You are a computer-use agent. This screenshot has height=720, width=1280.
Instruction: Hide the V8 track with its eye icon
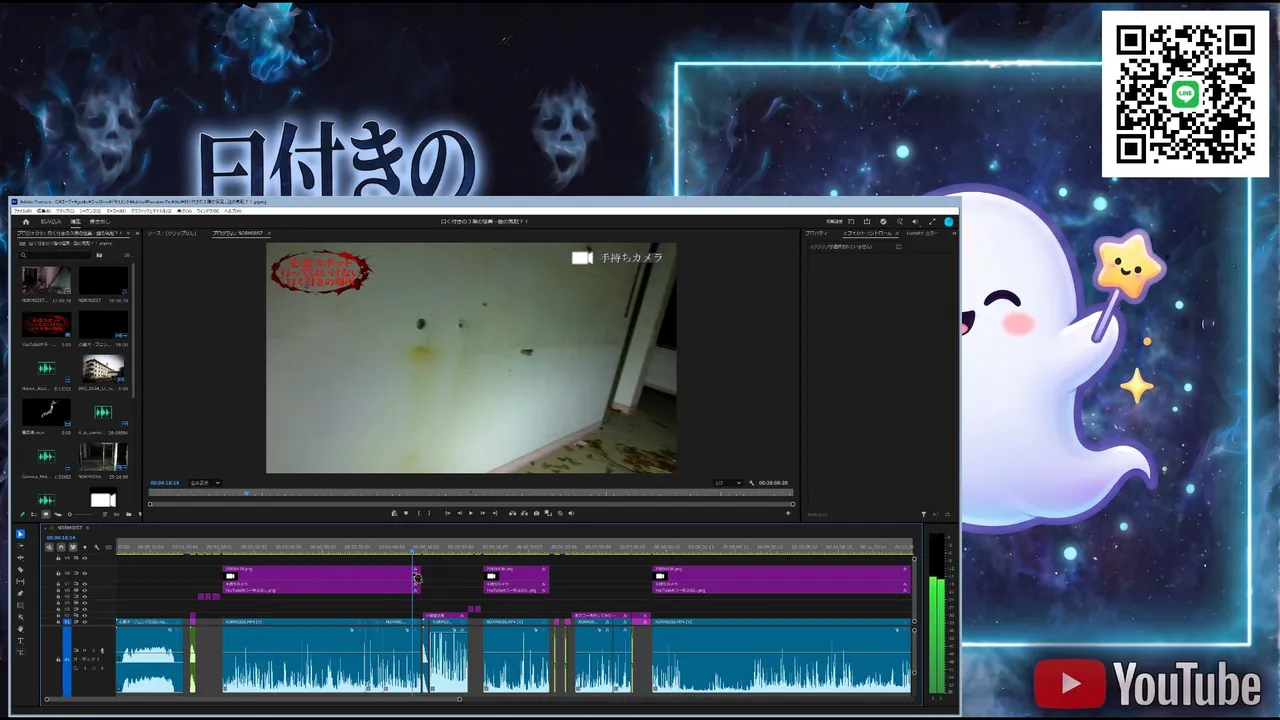click(84, 573)
